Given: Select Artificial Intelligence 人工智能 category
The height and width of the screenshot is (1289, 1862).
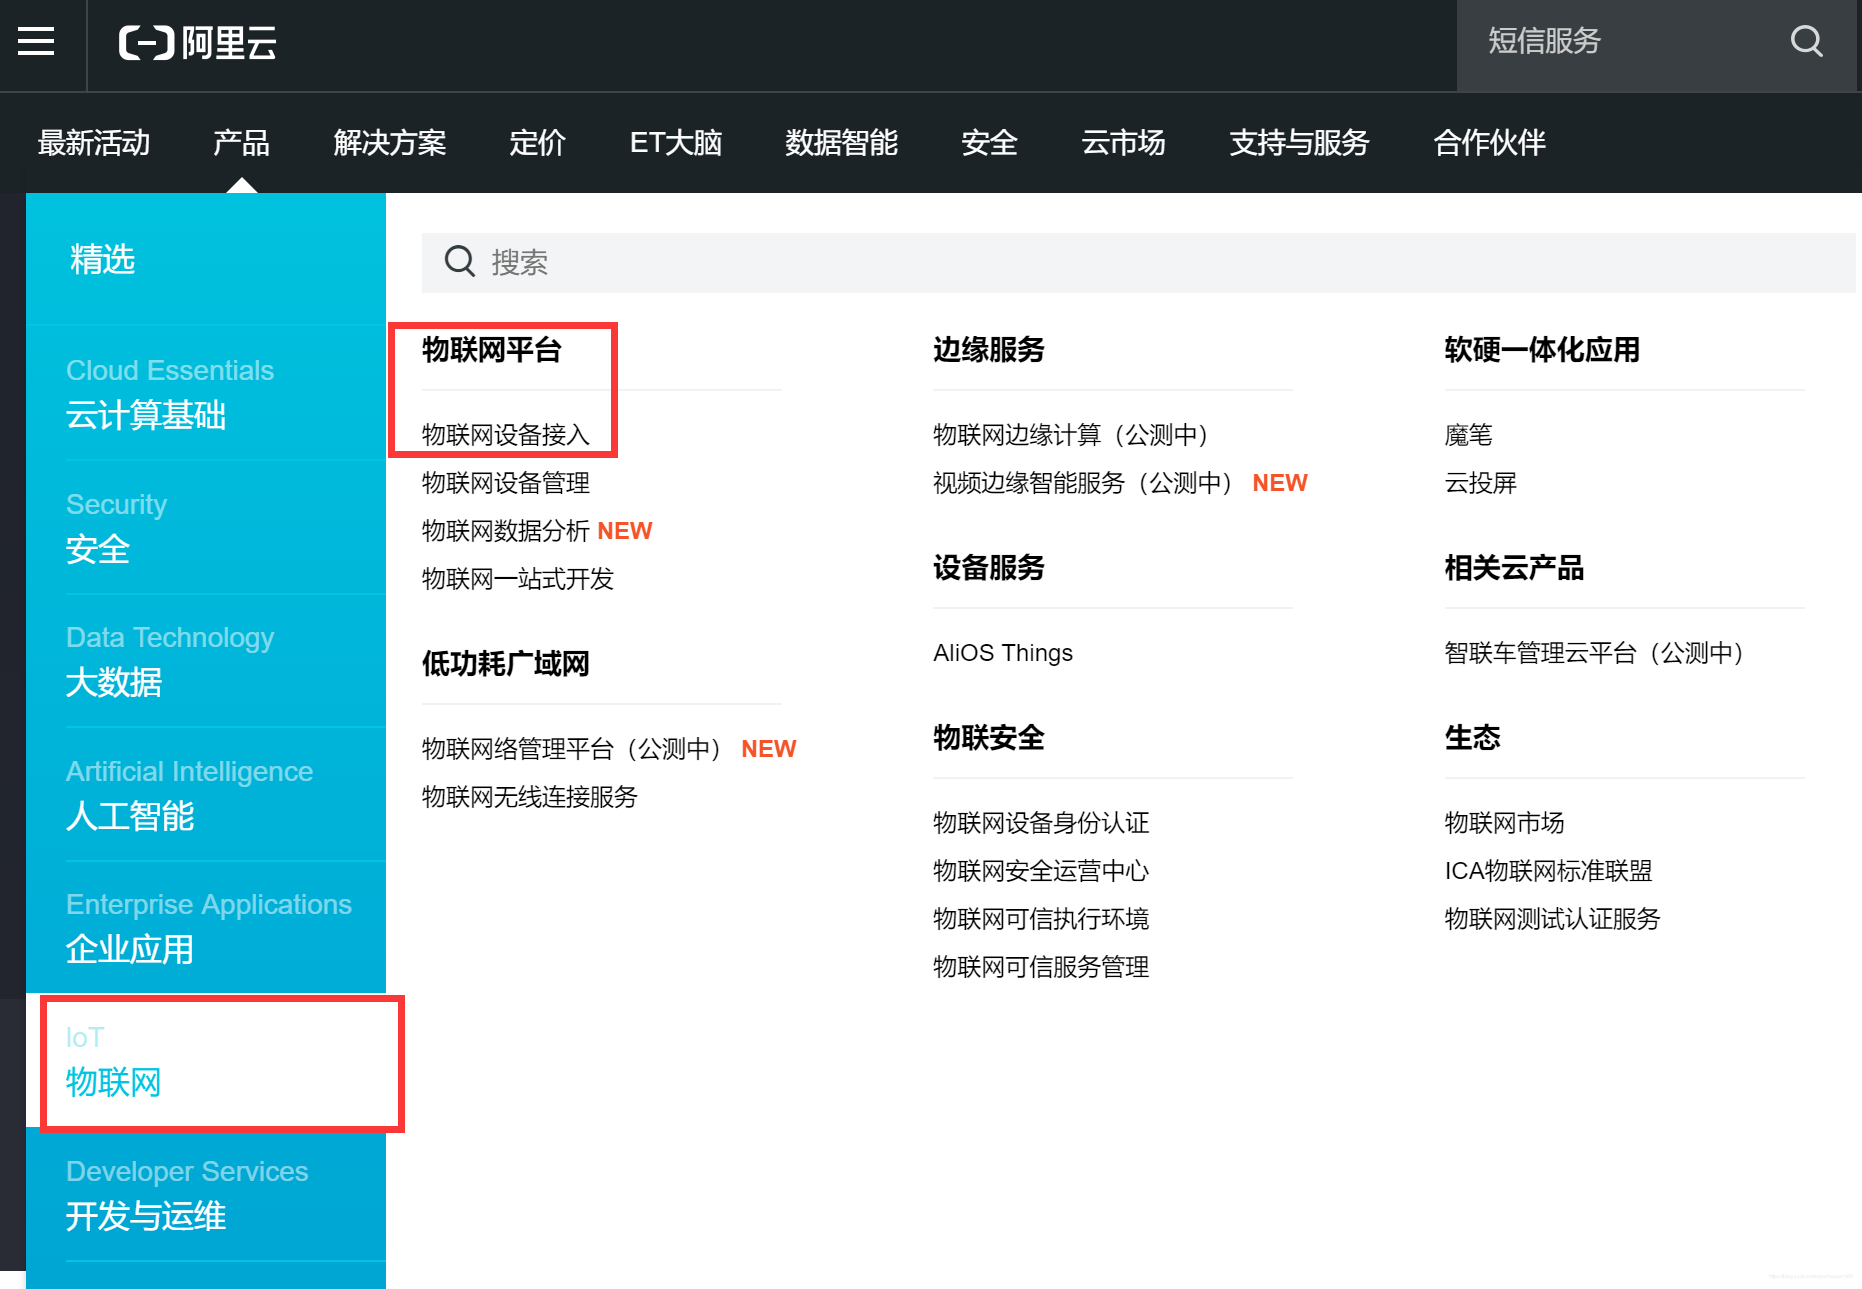Looking at the screenshot, I should click(x=206, y=794).
